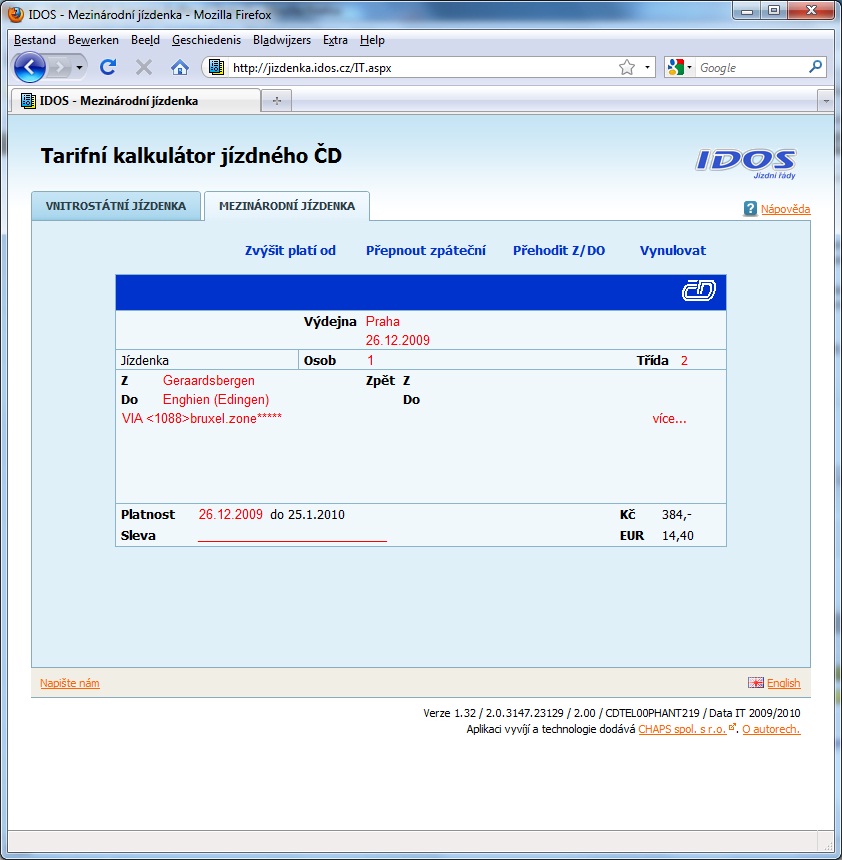Click the Zvýšit platí od link

pos(290,251)
